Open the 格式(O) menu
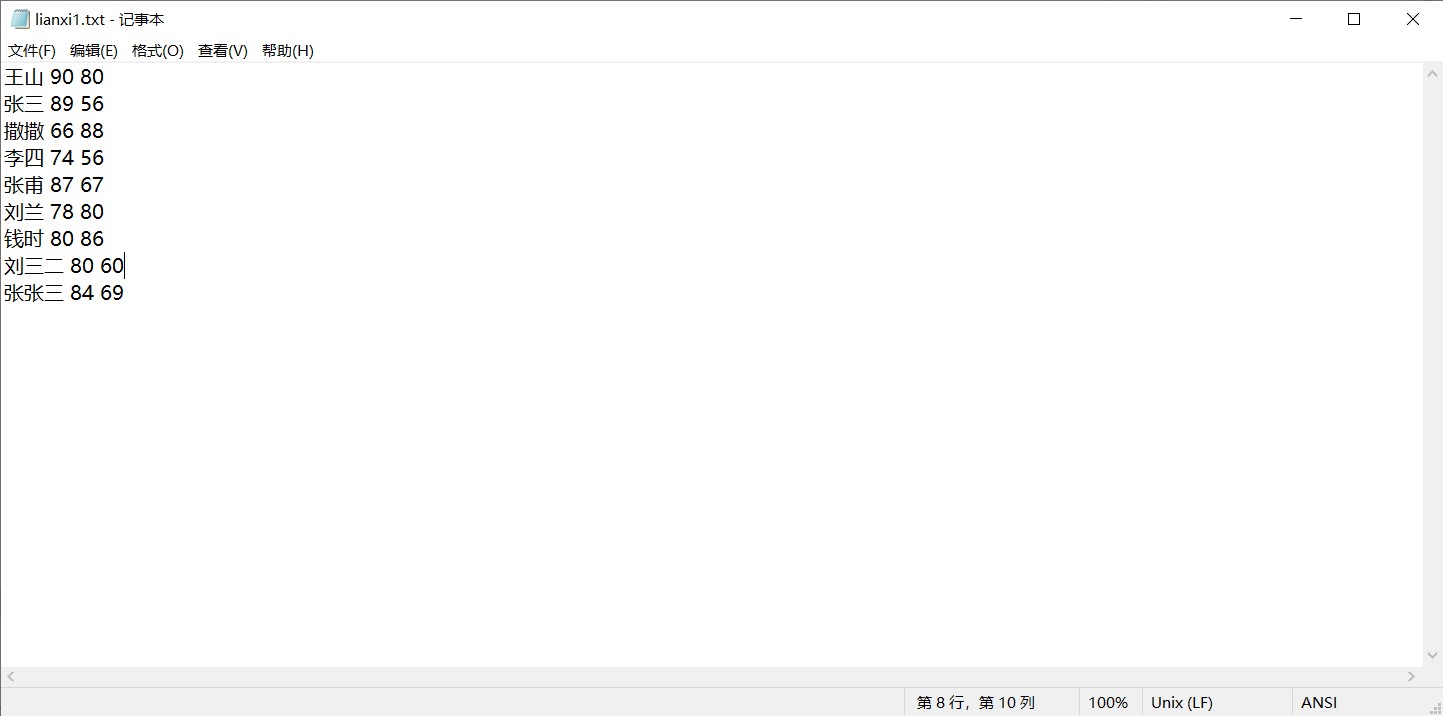1443x716 pixels. [158, 51]
